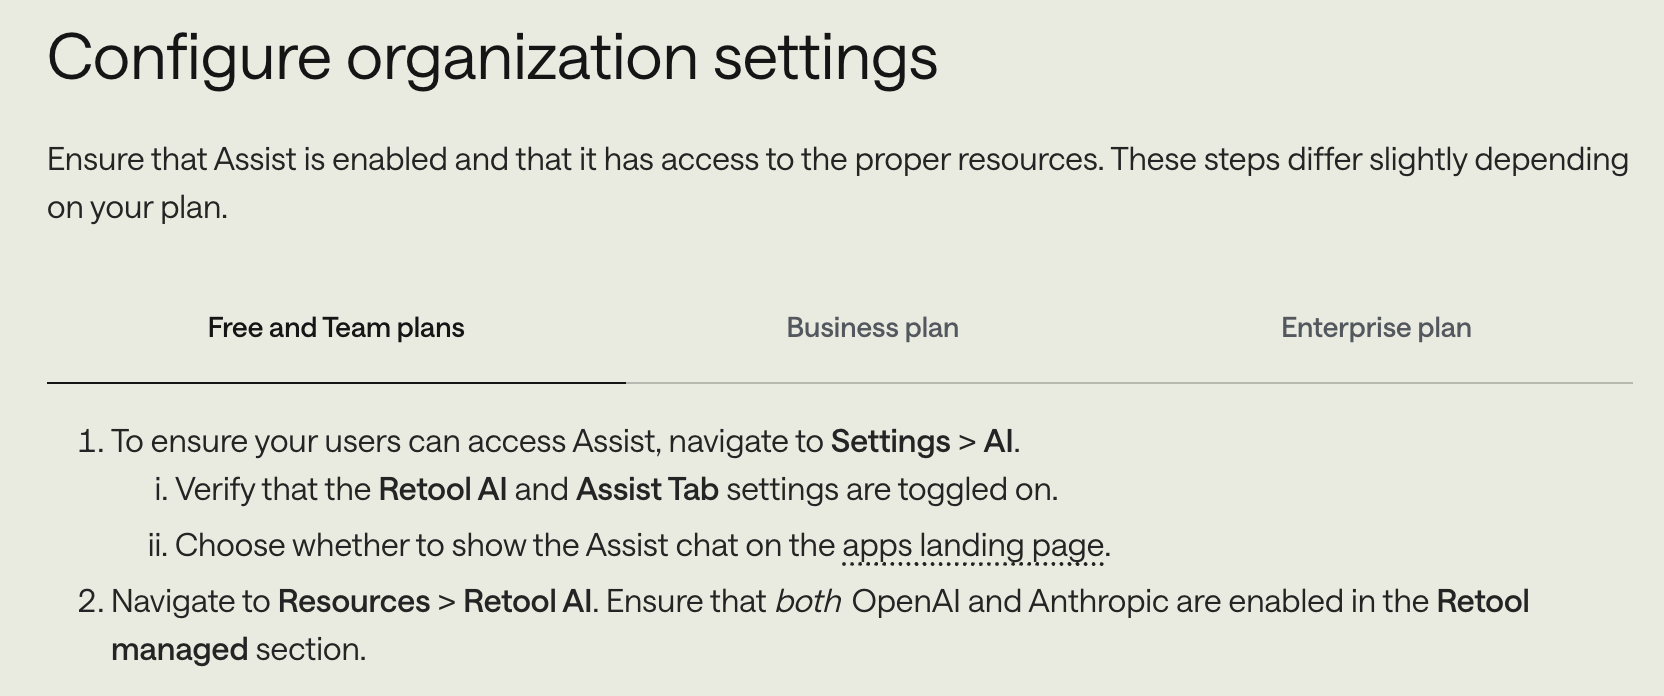Click the bold Settings text in step 1

click(890, 442)
